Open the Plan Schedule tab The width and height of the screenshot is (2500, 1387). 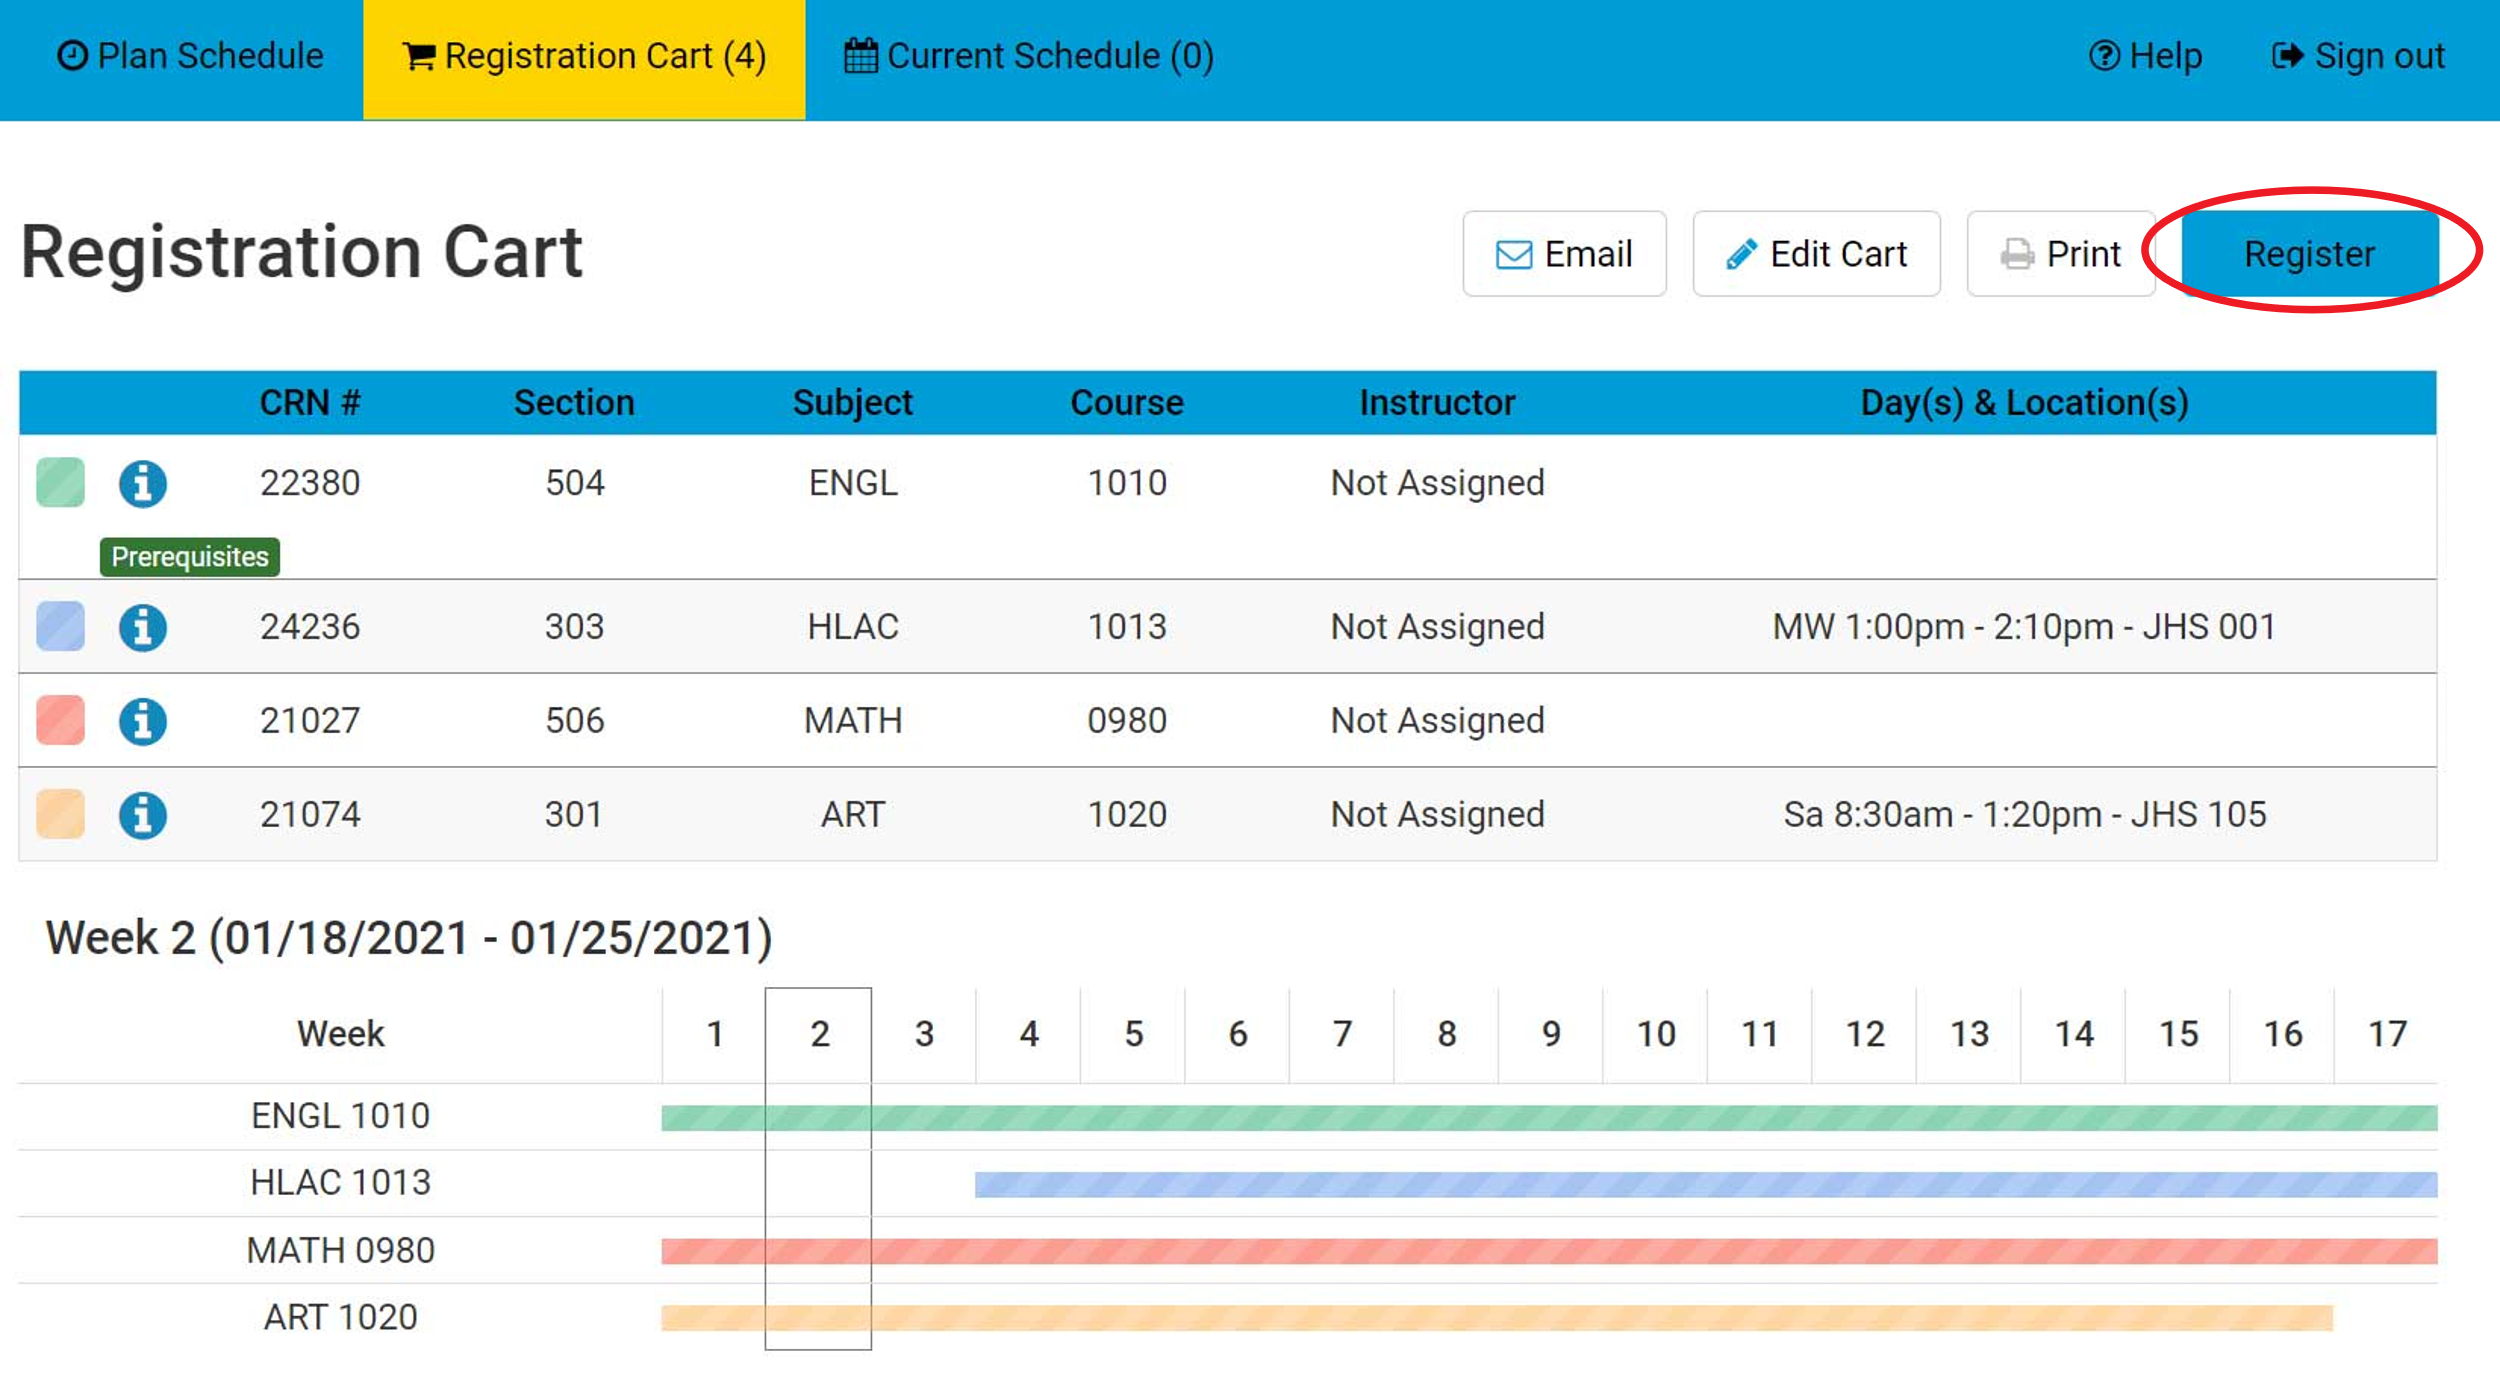[x=190, y=56]
